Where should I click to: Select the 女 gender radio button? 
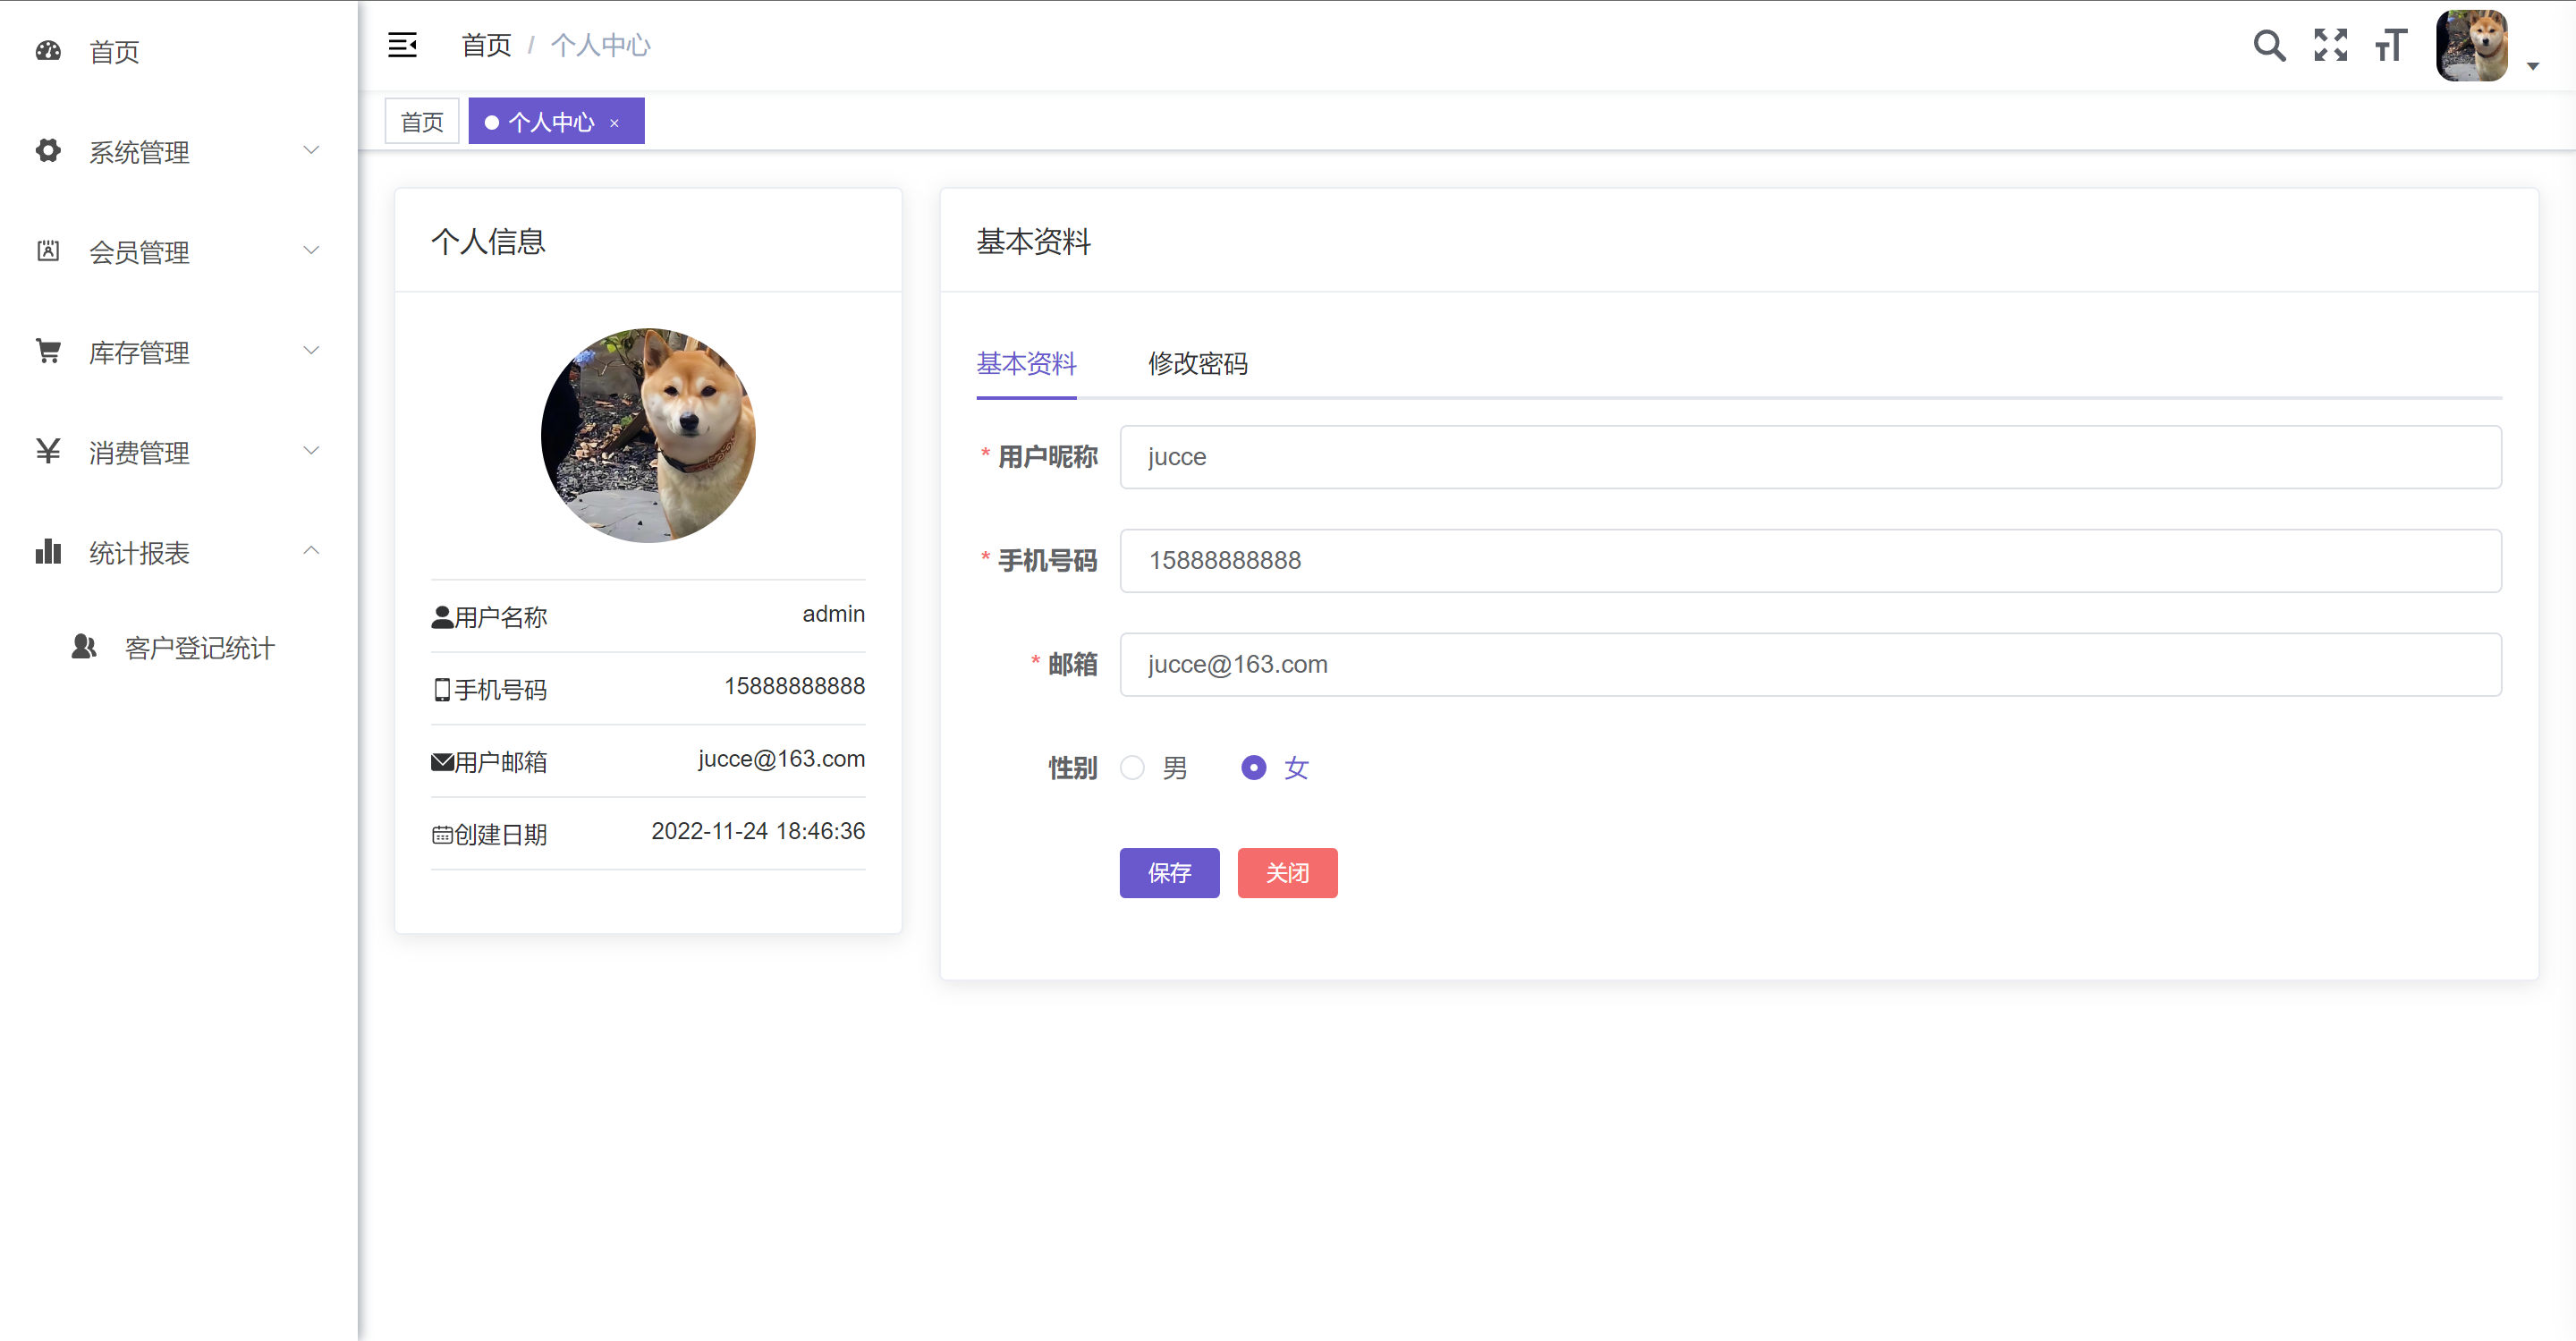click(x=1253, y=767)
